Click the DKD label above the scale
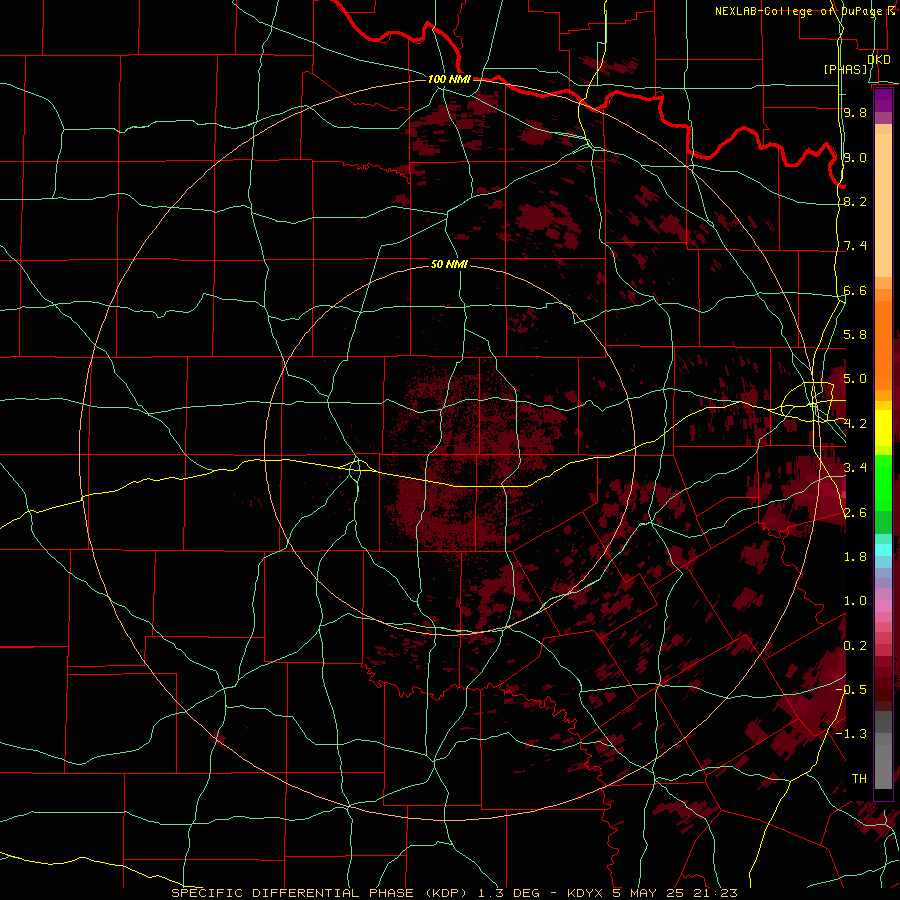Screen dimensions: 900x900 (879, 59)
